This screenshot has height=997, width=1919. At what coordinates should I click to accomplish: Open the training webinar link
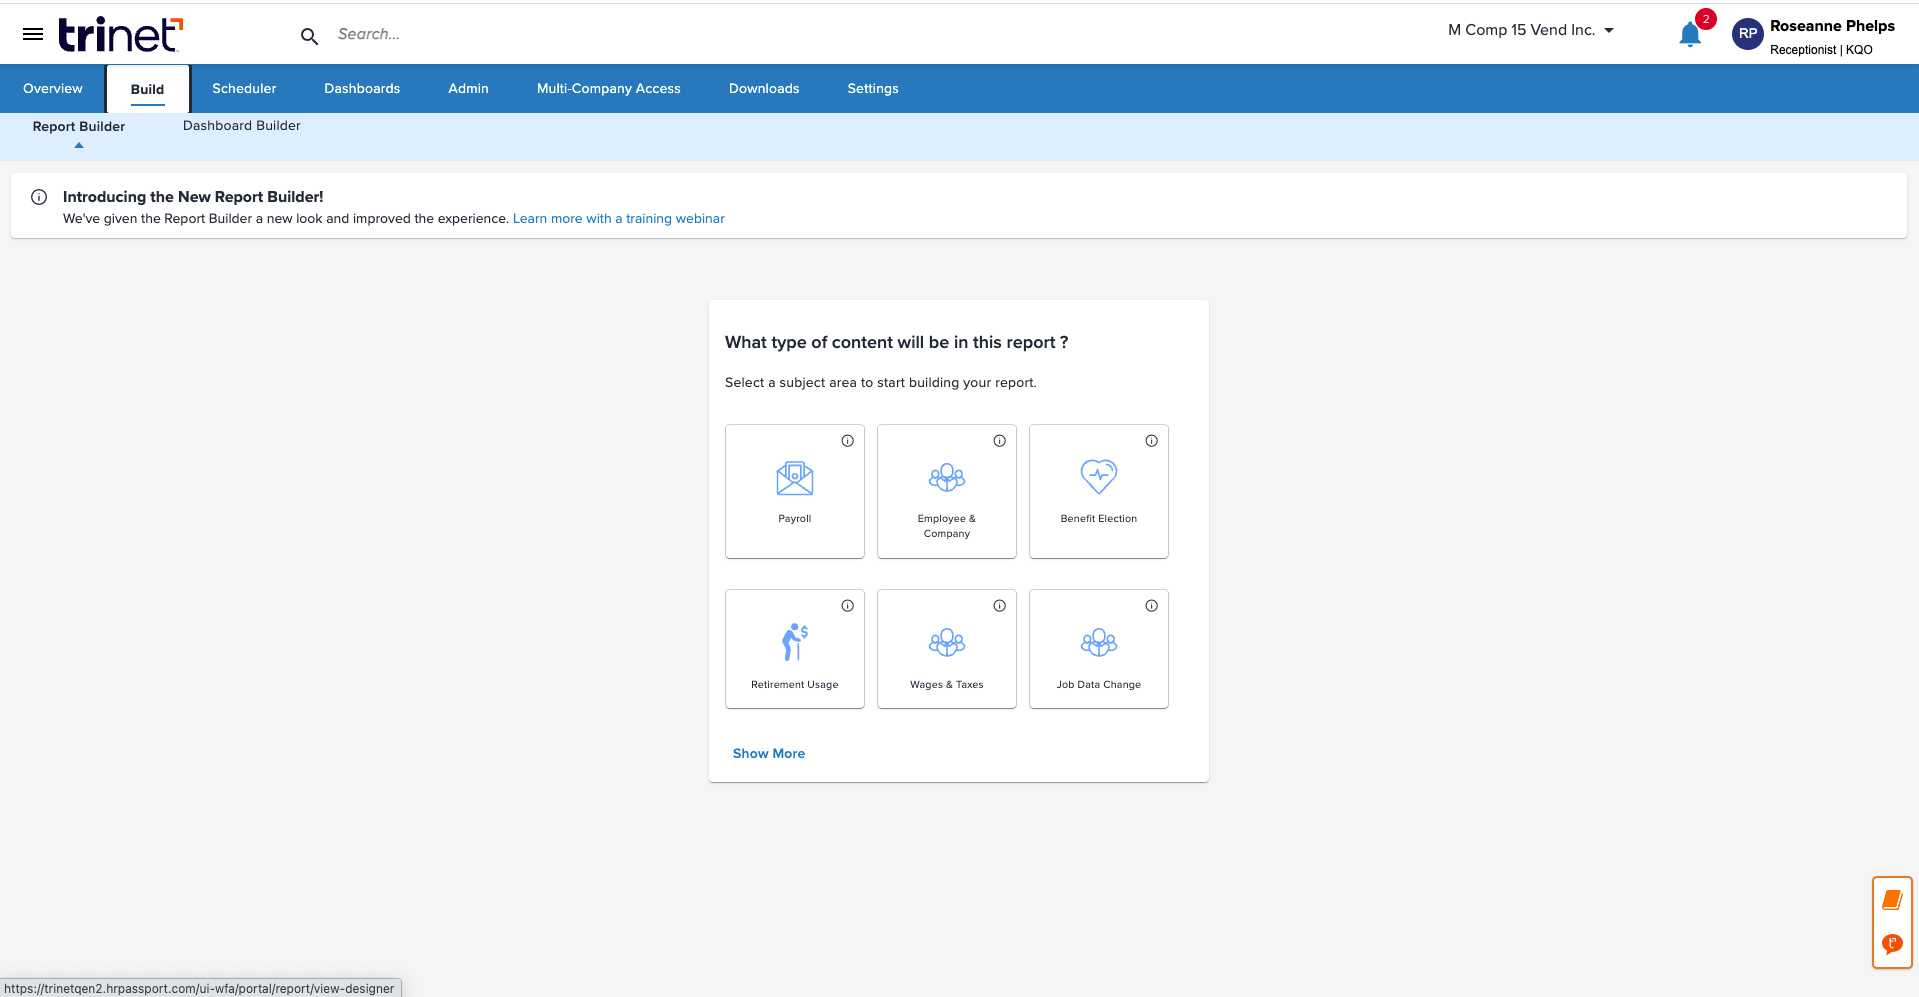point(618,218)
